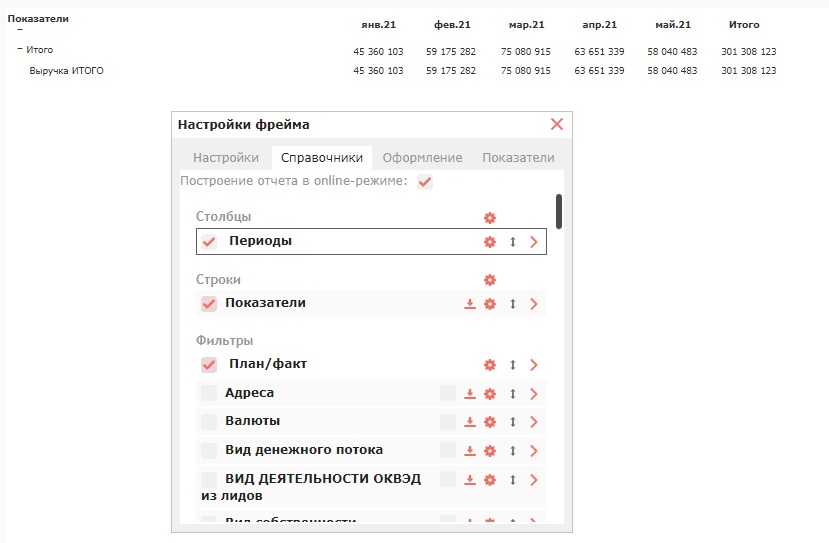This screenshot has height=543, width=829.
Task: Click move arrows icon on ВИД ДЕЯТЕЛЬНОСТИ ОКВЭД
Action: click(x=512, y=480)
